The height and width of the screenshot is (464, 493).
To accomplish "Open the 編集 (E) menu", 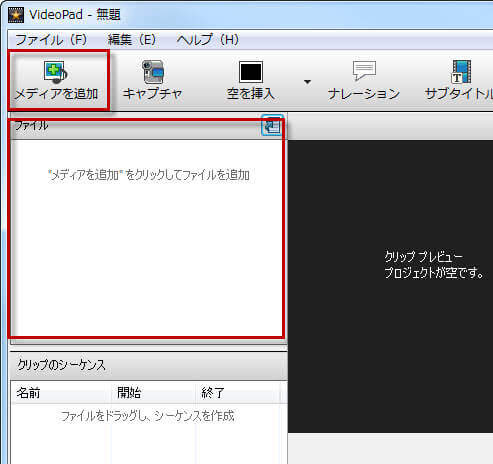I will point(132,40).
